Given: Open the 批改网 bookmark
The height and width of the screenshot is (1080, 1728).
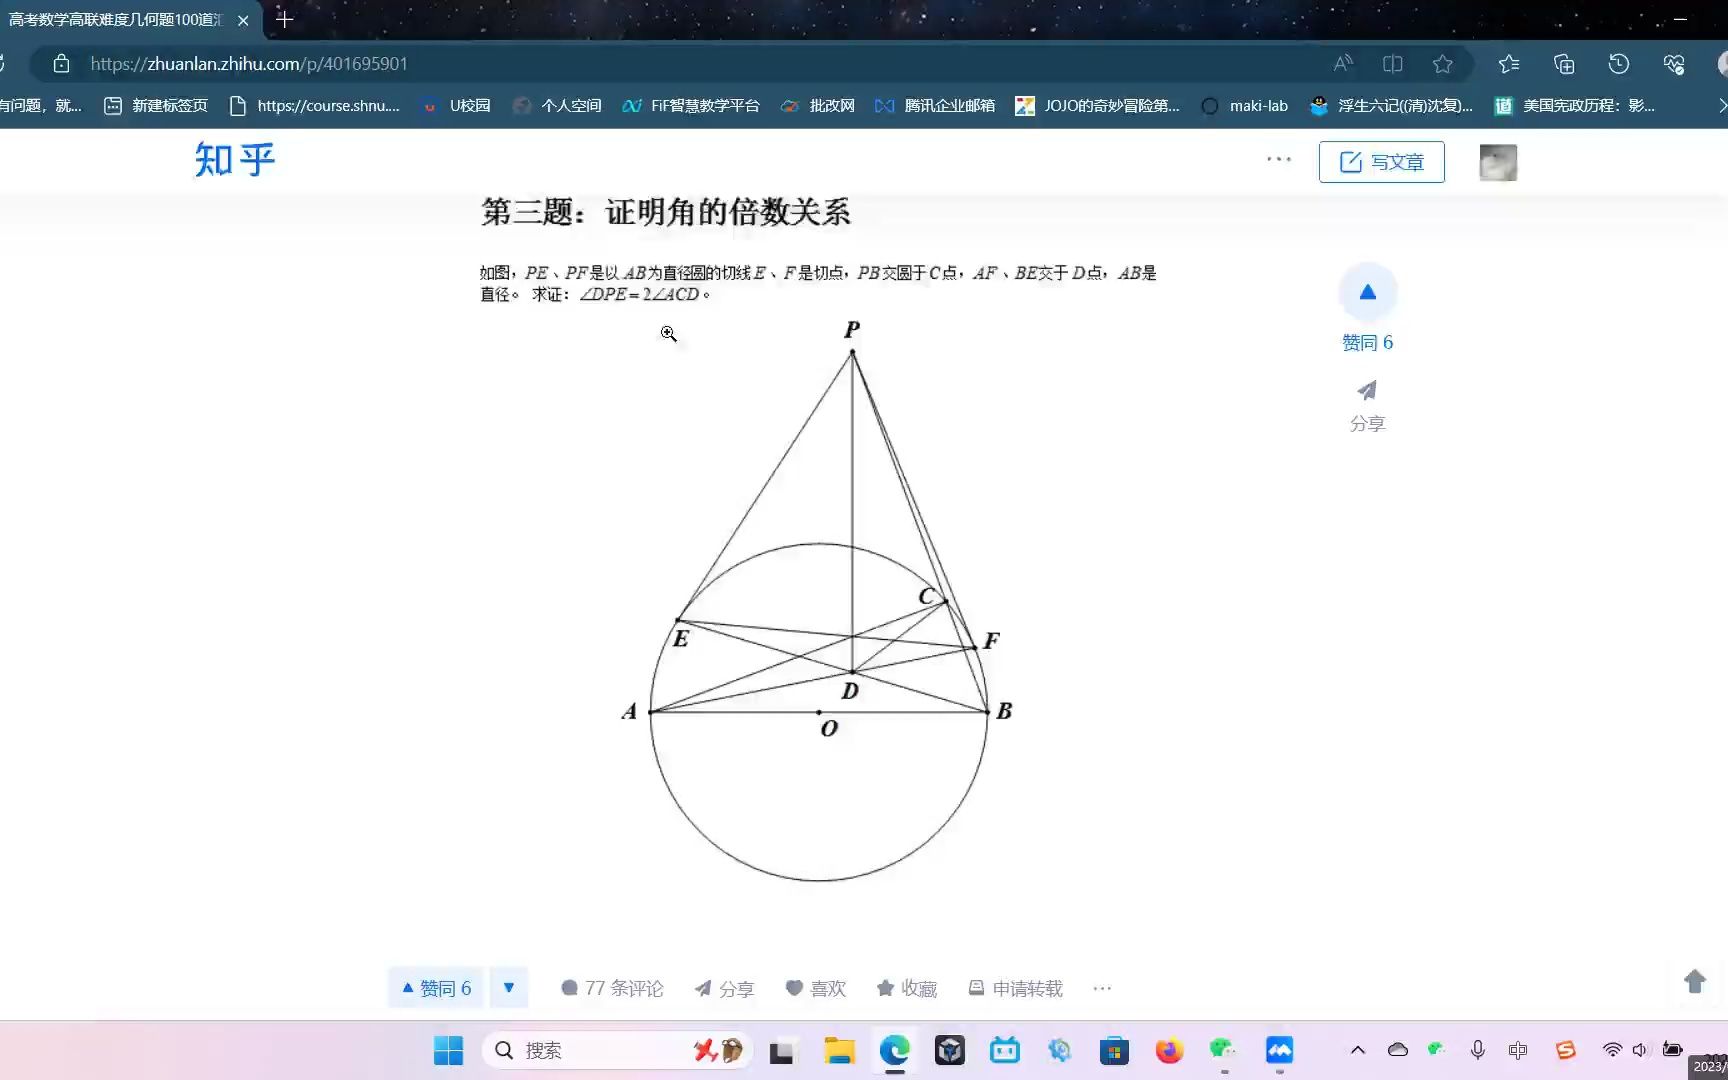Looking at the screenshot, I should coord(818,106).
